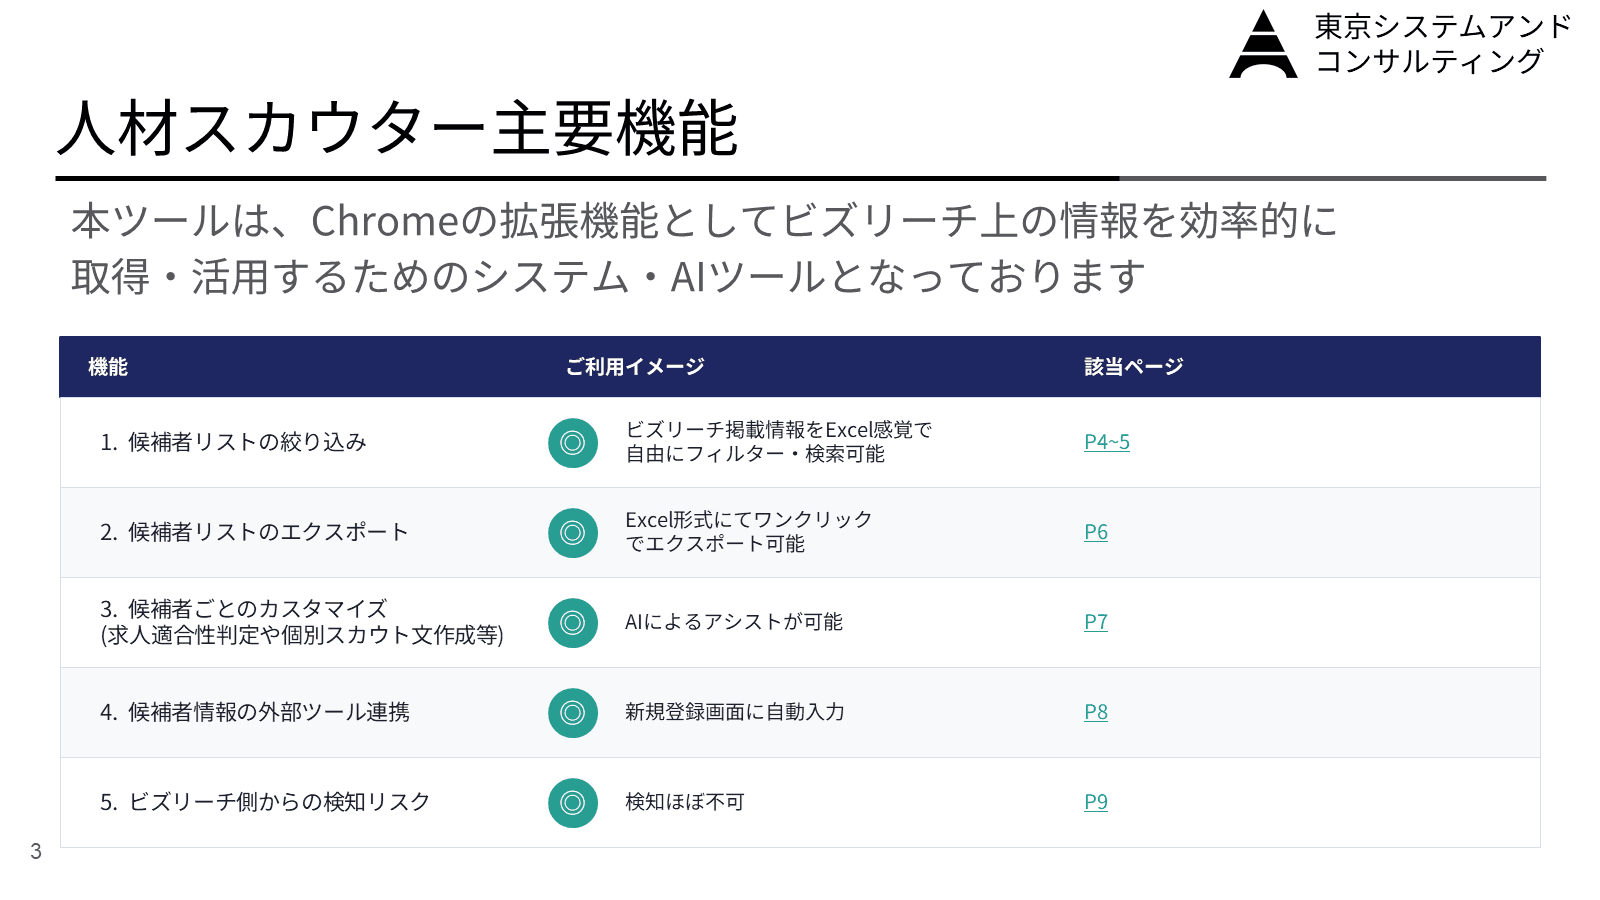Go to the P8 link
1600x900 pixels.
[1096, 712]
